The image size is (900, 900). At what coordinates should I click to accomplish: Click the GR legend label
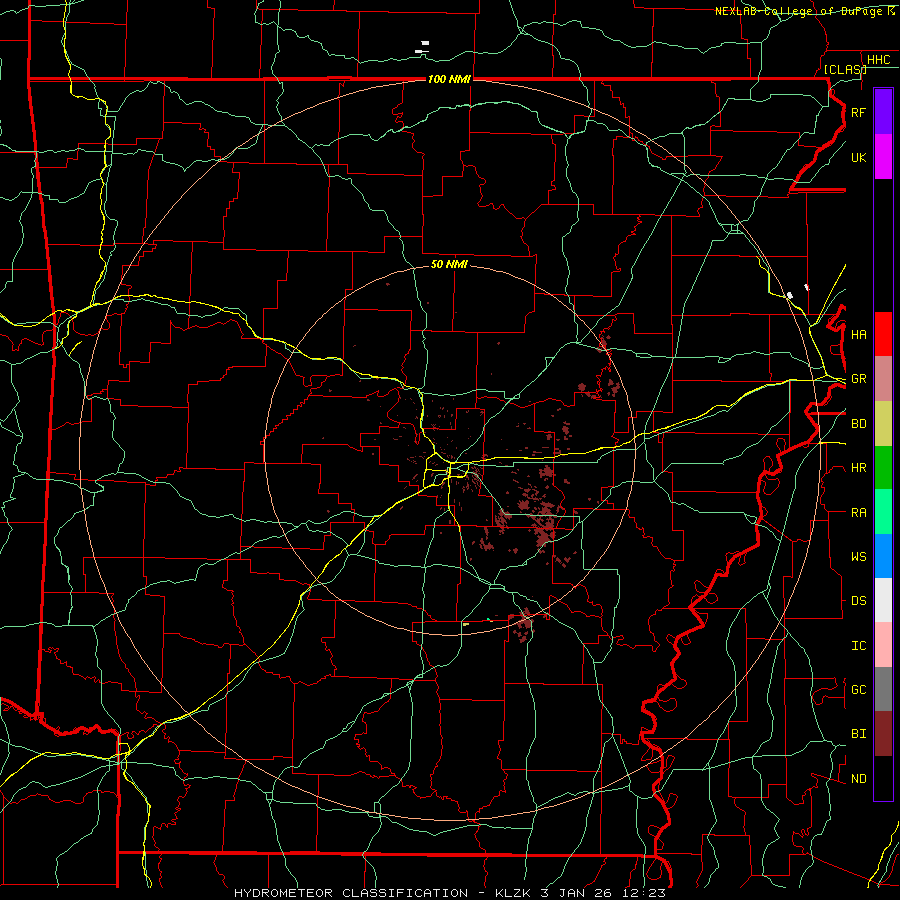858,379
